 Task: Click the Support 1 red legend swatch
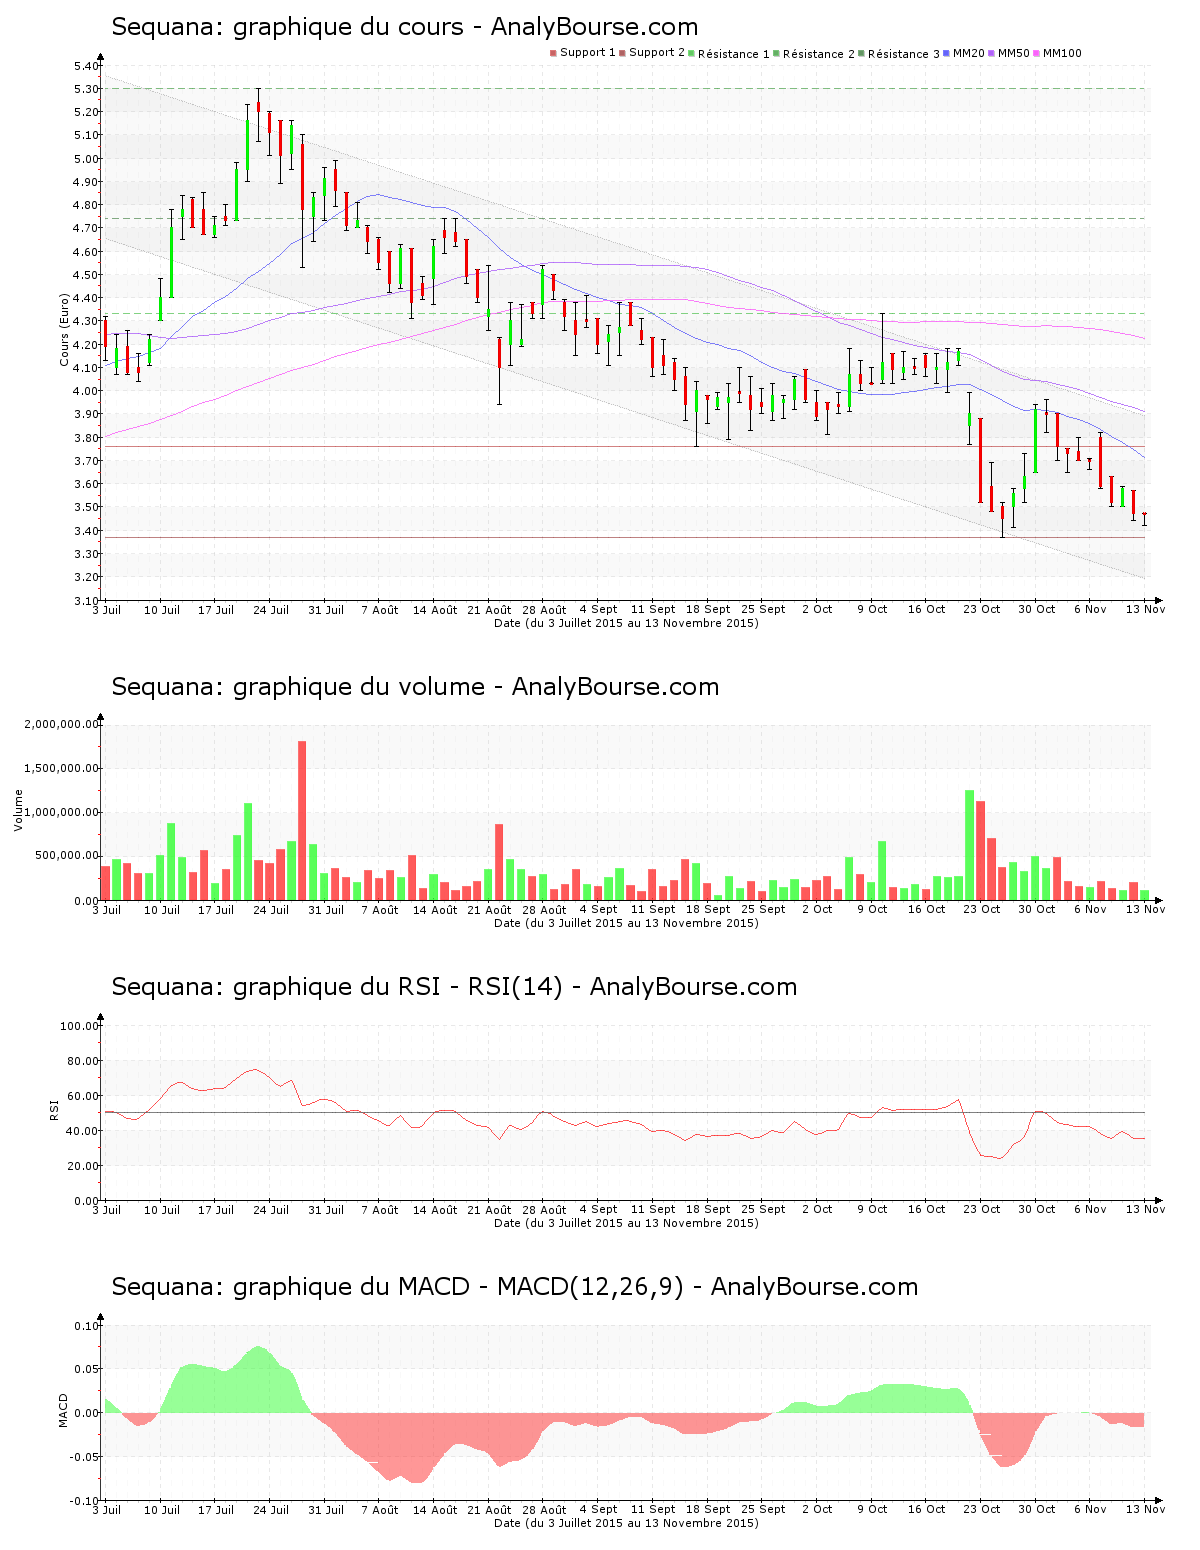click(553, 53)
